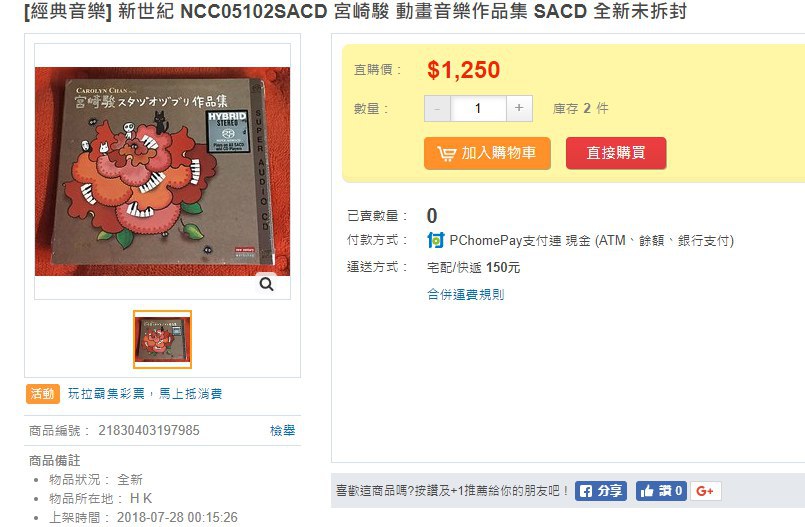This screenshot has width=805, height=527.
Task: Click the quantity input field
Action: pos(478,108)
